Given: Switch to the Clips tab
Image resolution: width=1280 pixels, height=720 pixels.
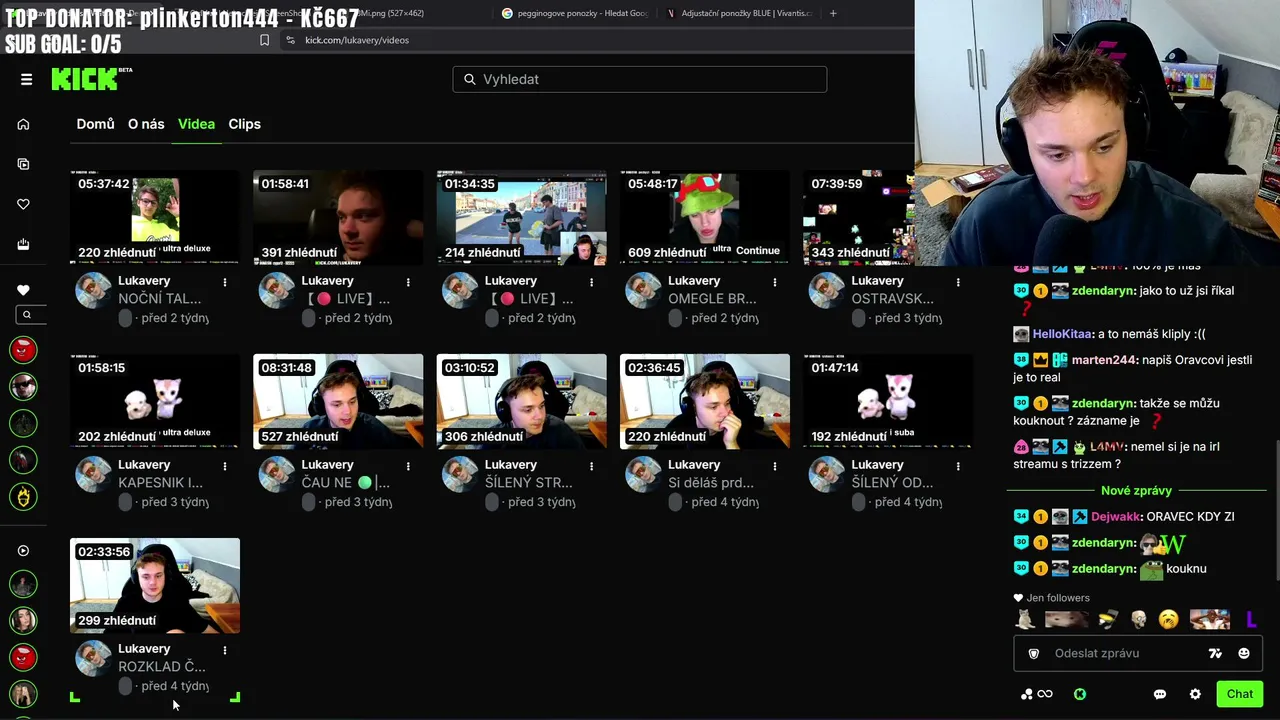Looking at the screenshot, I should coord(244,124).
